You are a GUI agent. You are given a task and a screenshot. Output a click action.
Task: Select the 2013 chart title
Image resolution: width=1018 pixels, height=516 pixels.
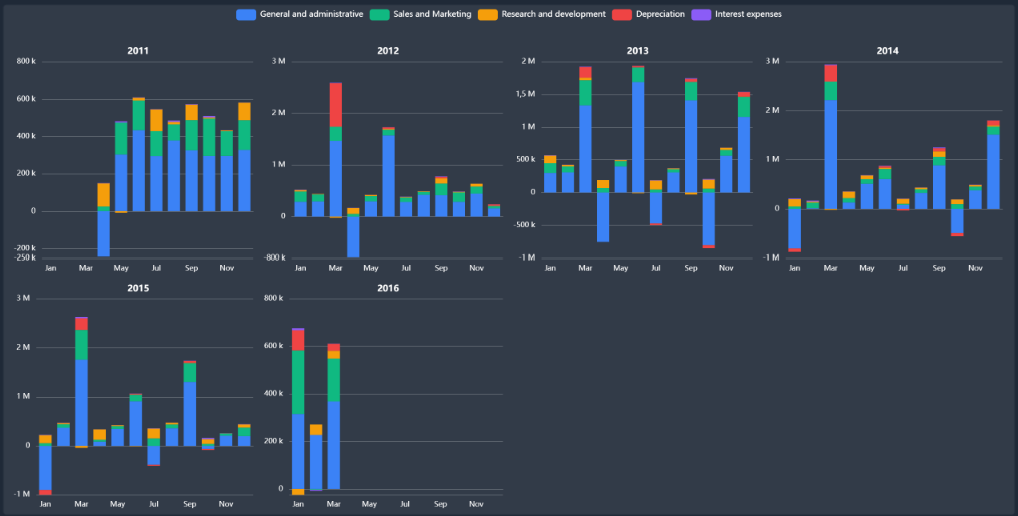[x=638, y=51]
